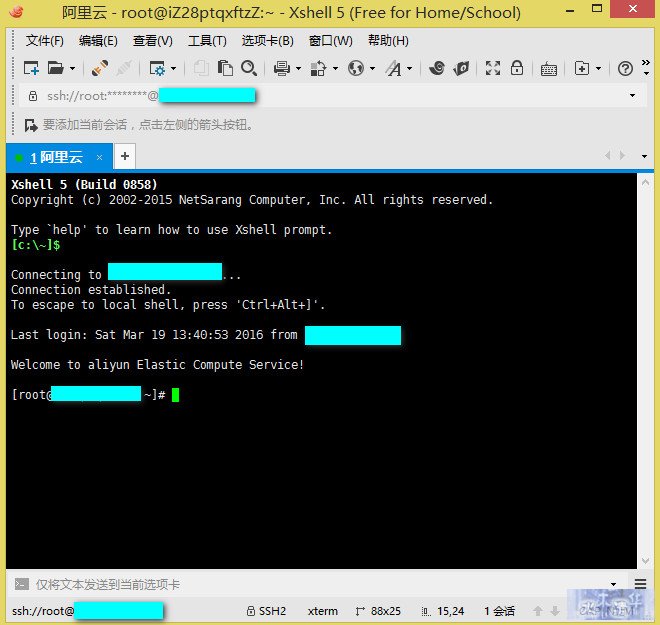Open the 选项卡(B) menu
This screenshot has height=625, width=660.
tap(268, 41)
